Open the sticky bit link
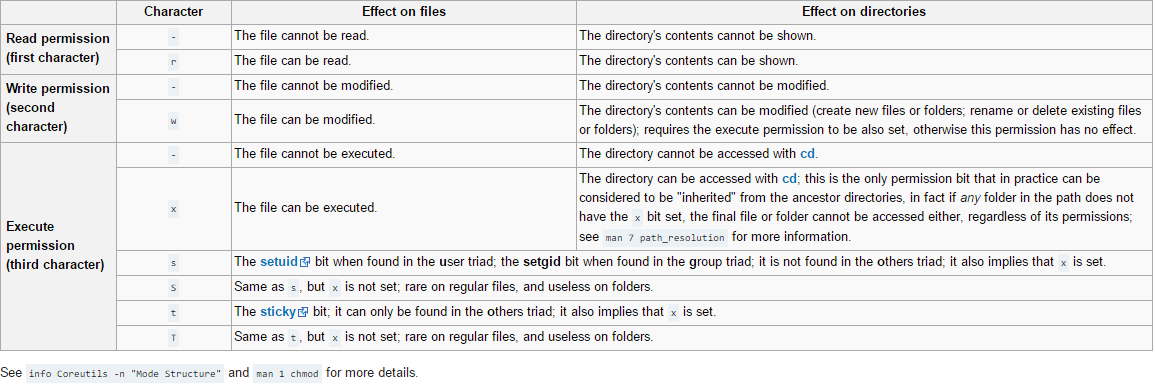This screenshot has height=386, width=1155. coord(278,312)
